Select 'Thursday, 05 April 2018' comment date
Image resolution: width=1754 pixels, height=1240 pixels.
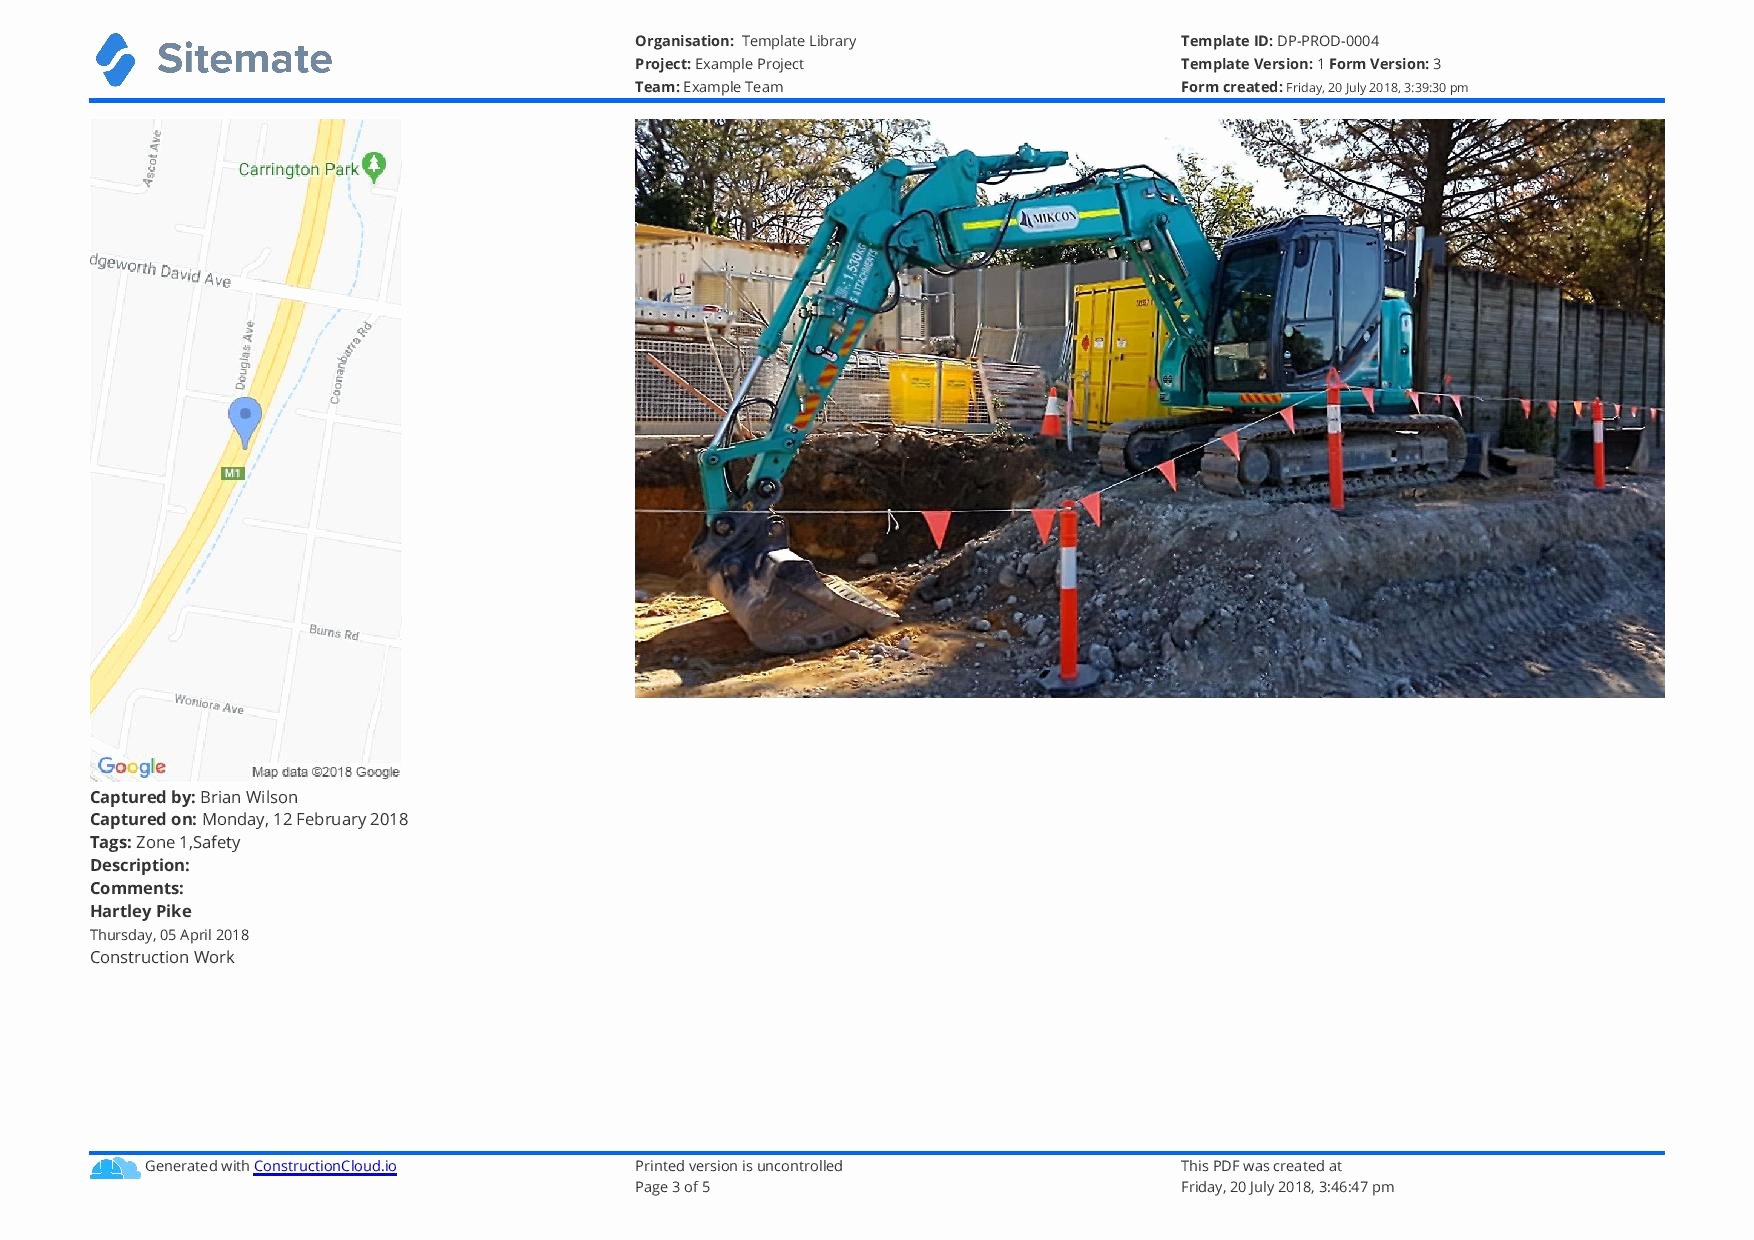(x=169, y=935)
